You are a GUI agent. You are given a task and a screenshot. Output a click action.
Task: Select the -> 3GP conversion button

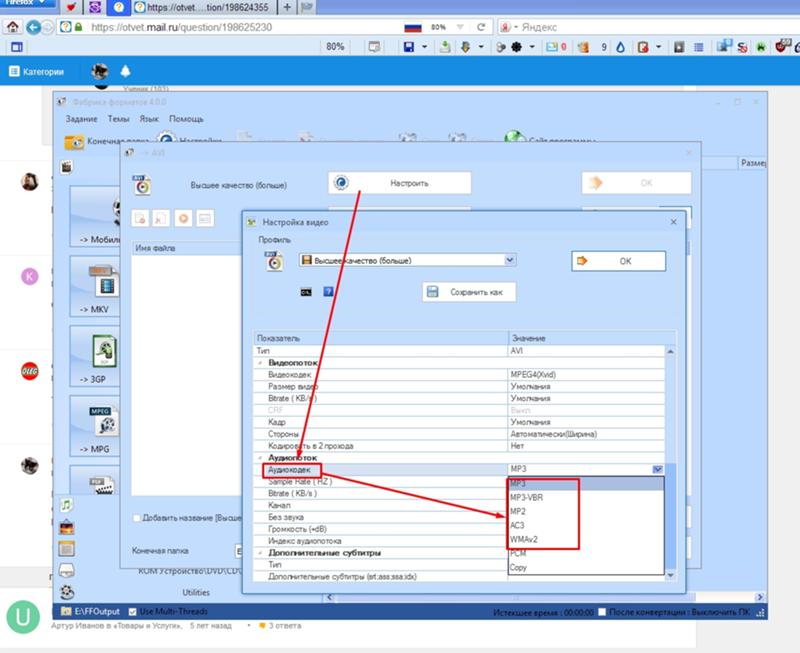pyautogui.click(x=95, y=356)
